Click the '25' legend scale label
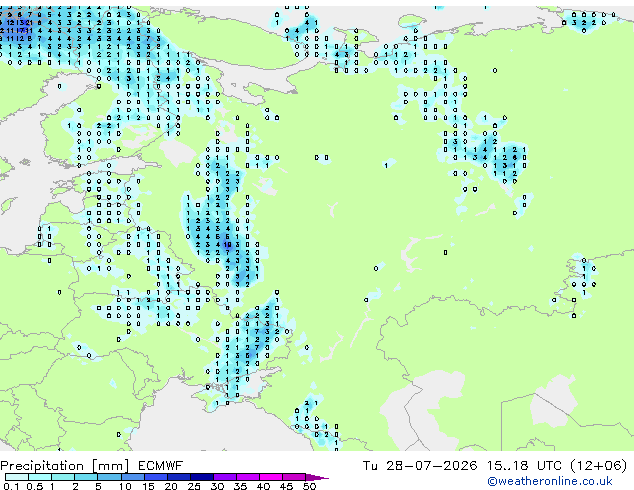The width and height of the screenshot is (634, 490). (194, 486)
